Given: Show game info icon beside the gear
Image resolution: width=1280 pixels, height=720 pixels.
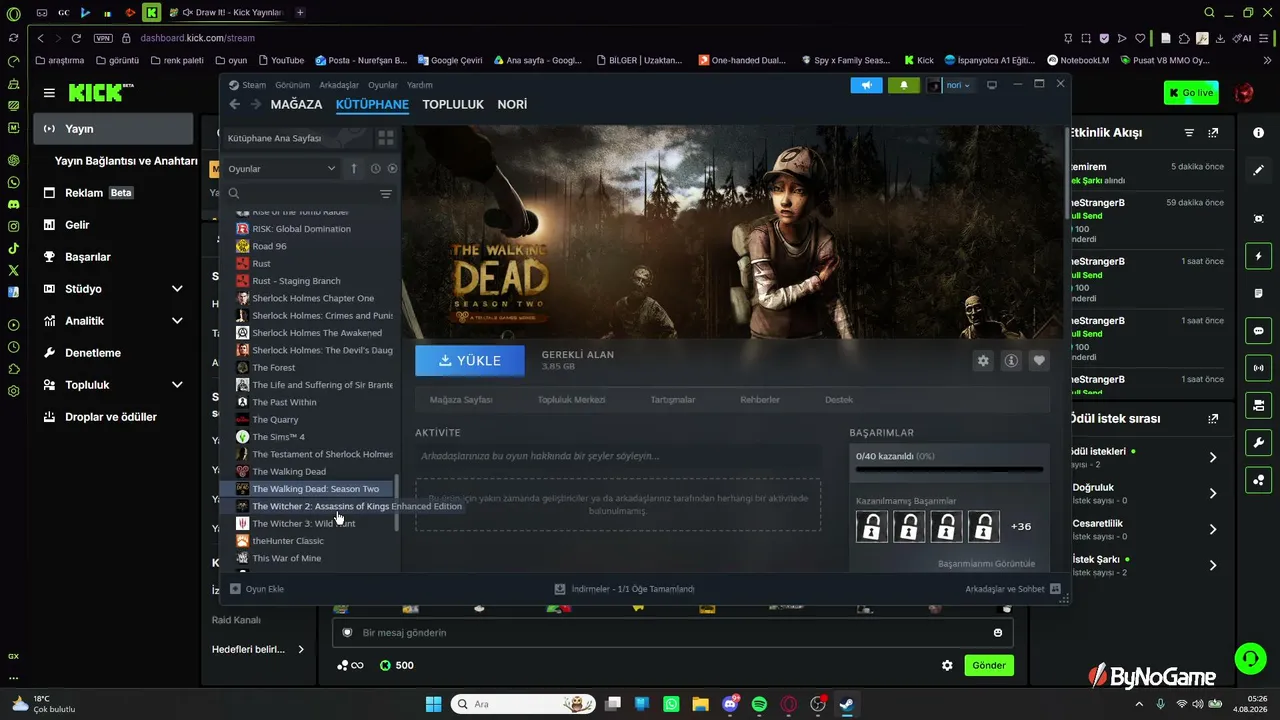Looking at the screenshot, I should pos(1011,361).
